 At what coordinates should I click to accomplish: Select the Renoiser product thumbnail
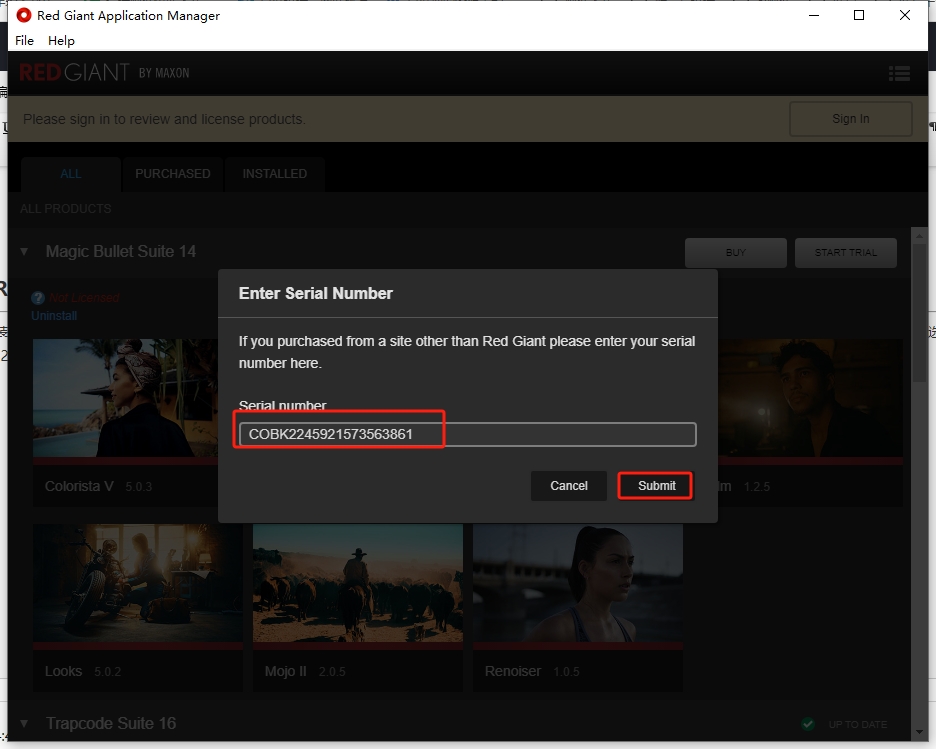[x=578, y=583]
